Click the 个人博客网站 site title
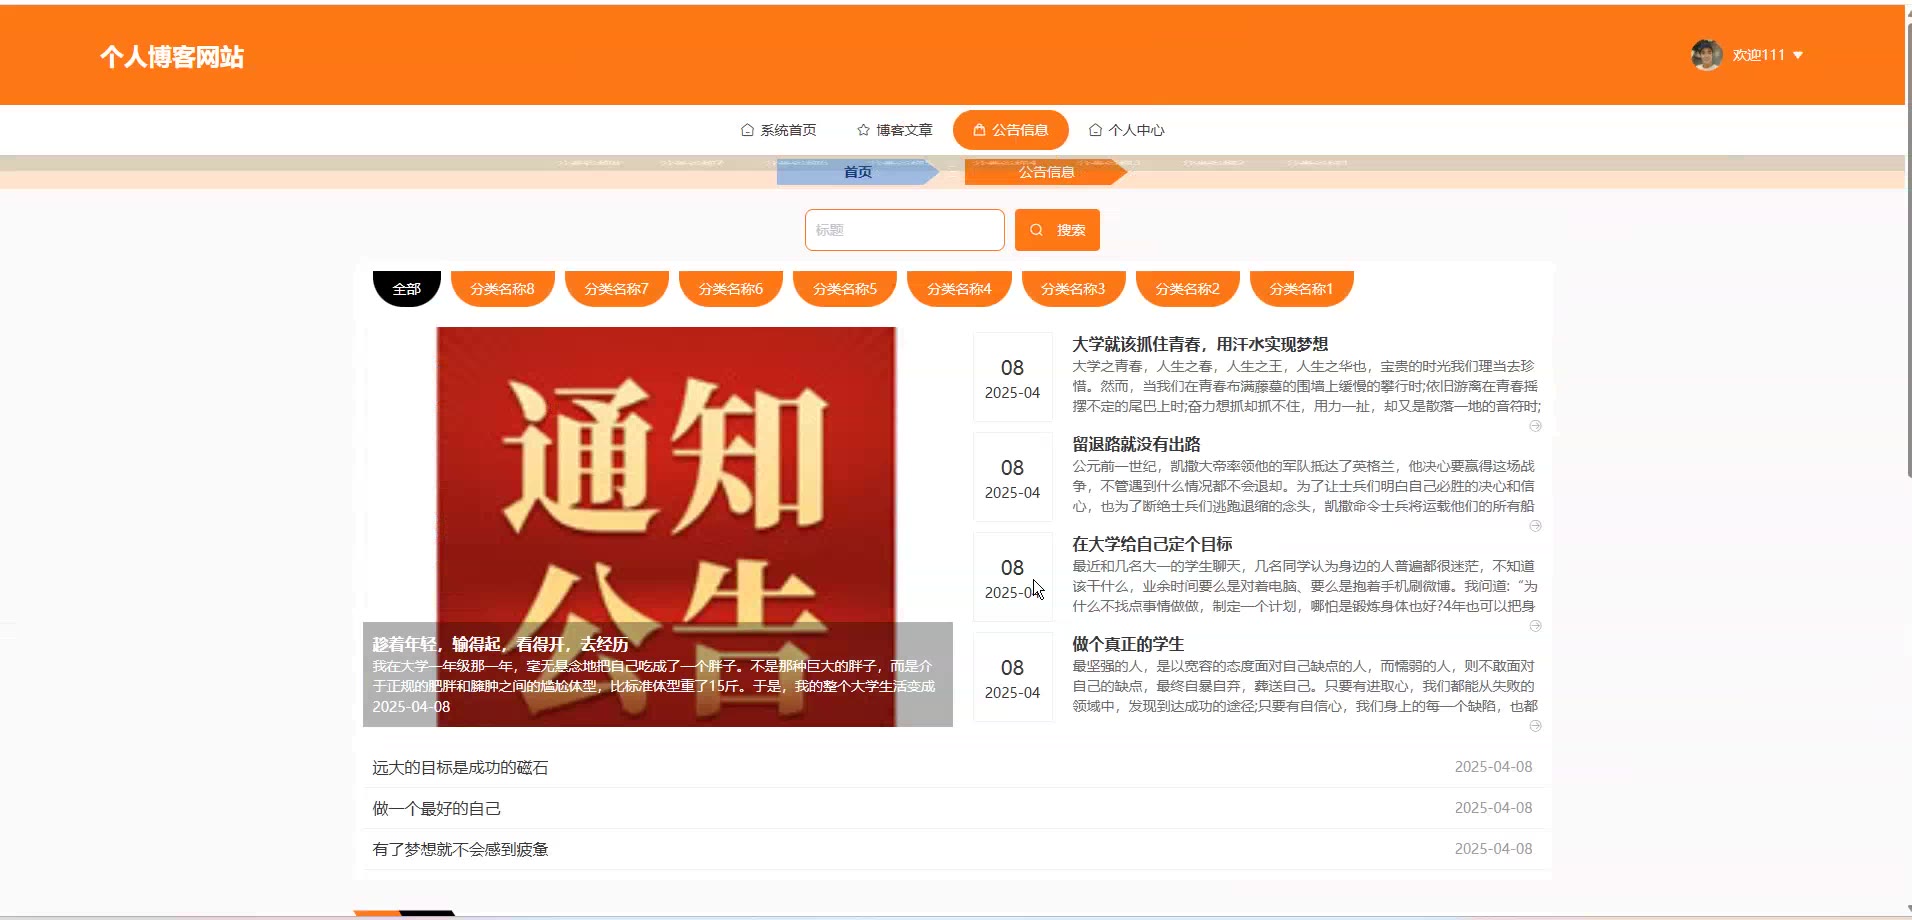The image size is (1912, 920). 172,57
